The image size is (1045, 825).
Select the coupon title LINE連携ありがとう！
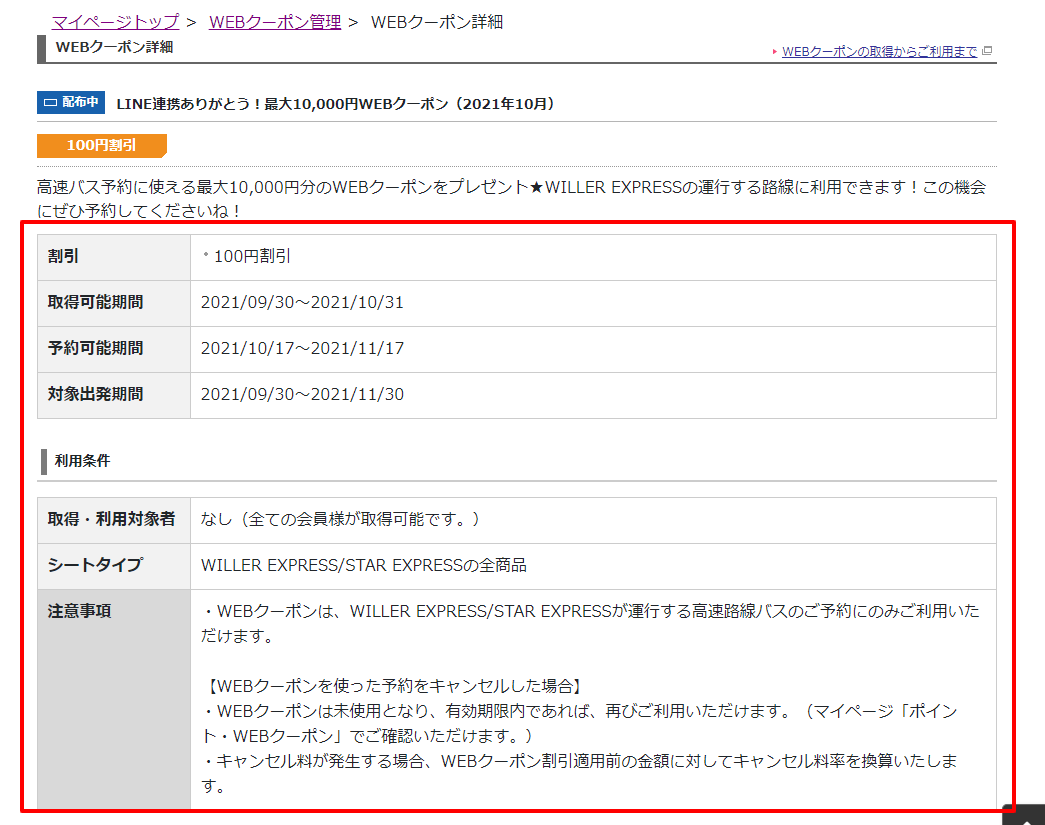(335, 104)
